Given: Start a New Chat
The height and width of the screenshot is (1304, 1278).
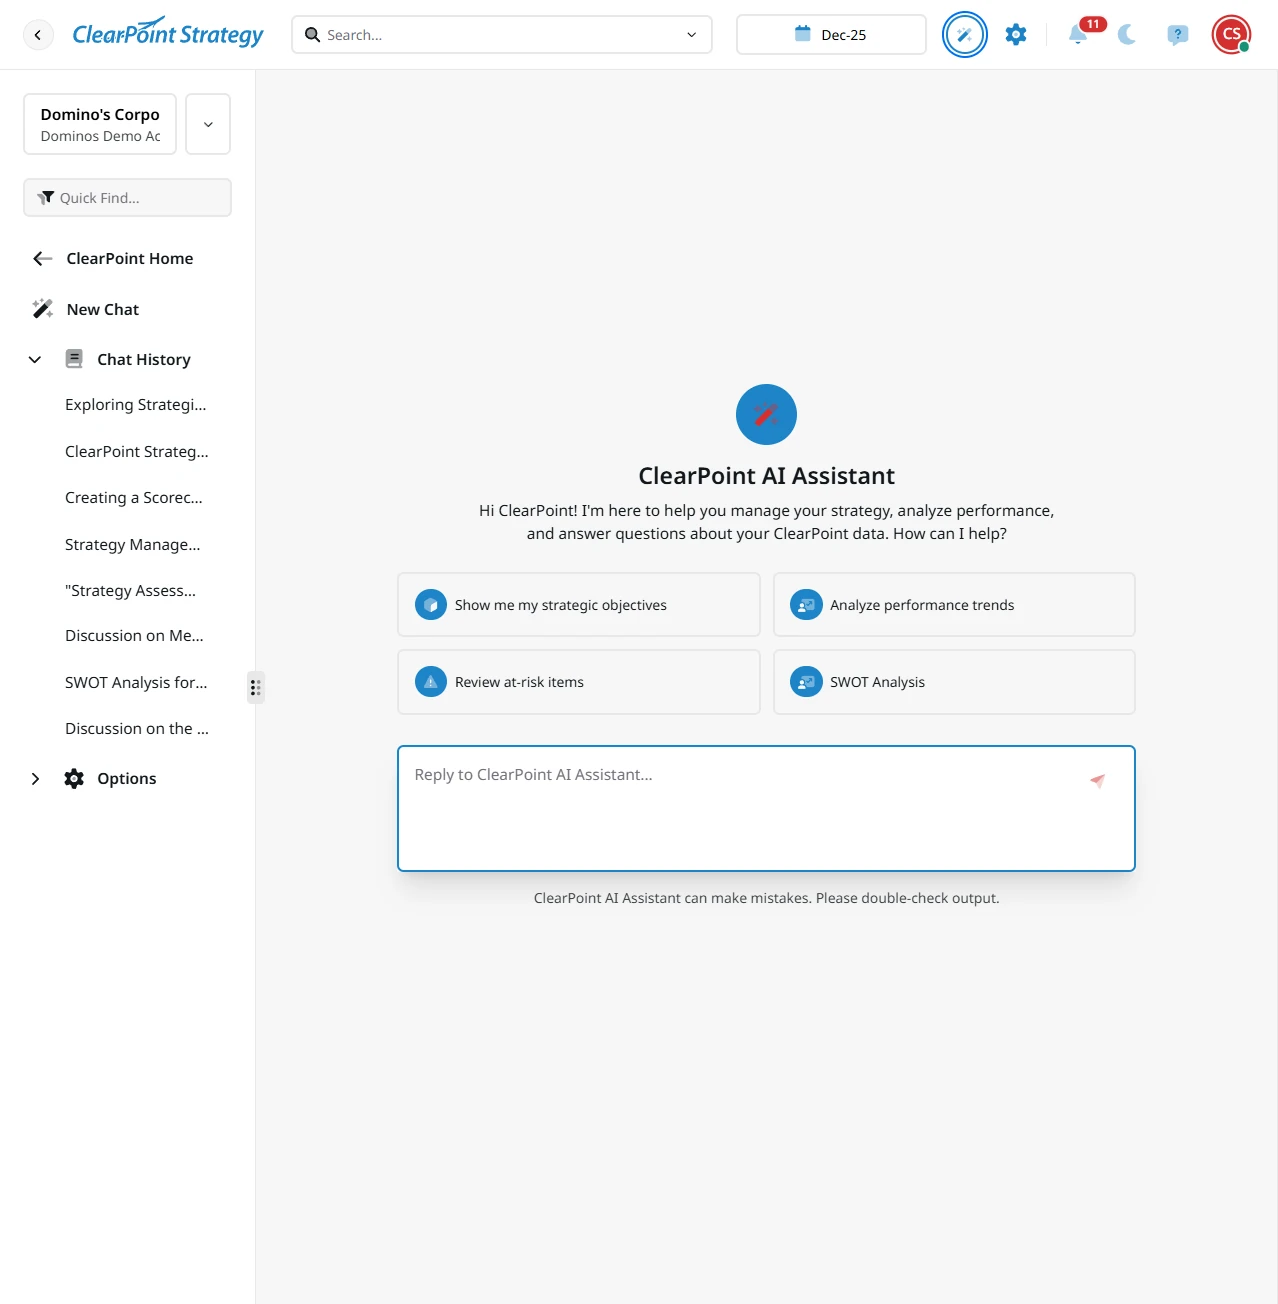Looking at the screenshot, I should (x=102, y=310).
